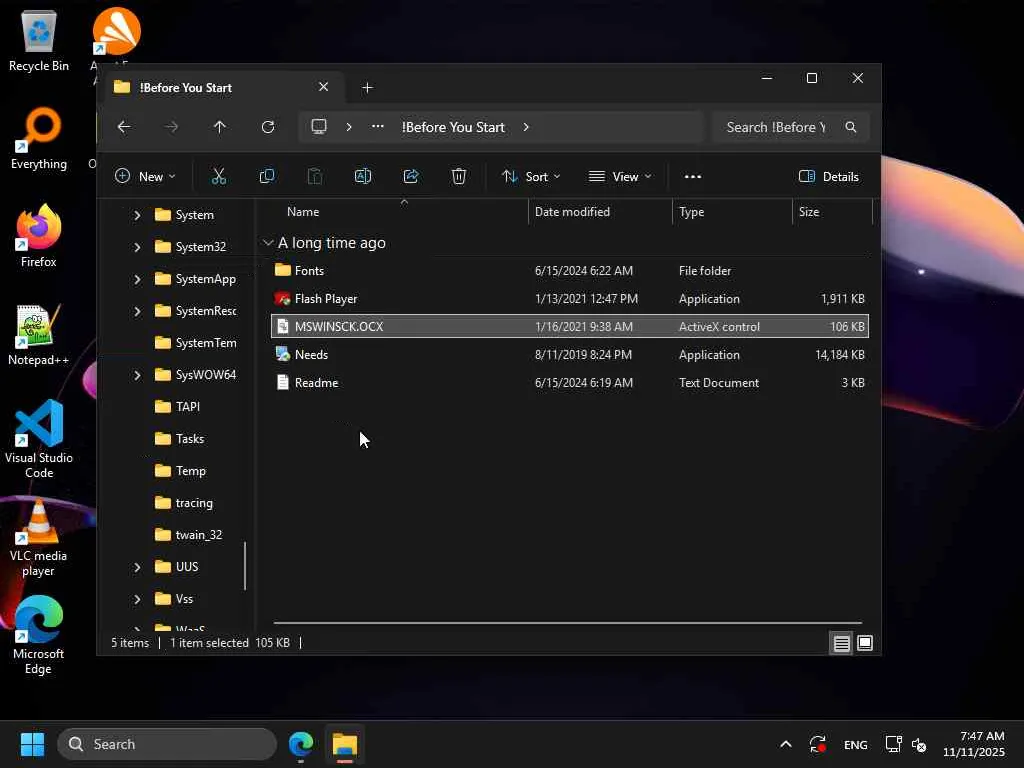Open the See more three-dots menu
Image resolution: width=1024 pixels, height=768 pixels.
[693, 176]
